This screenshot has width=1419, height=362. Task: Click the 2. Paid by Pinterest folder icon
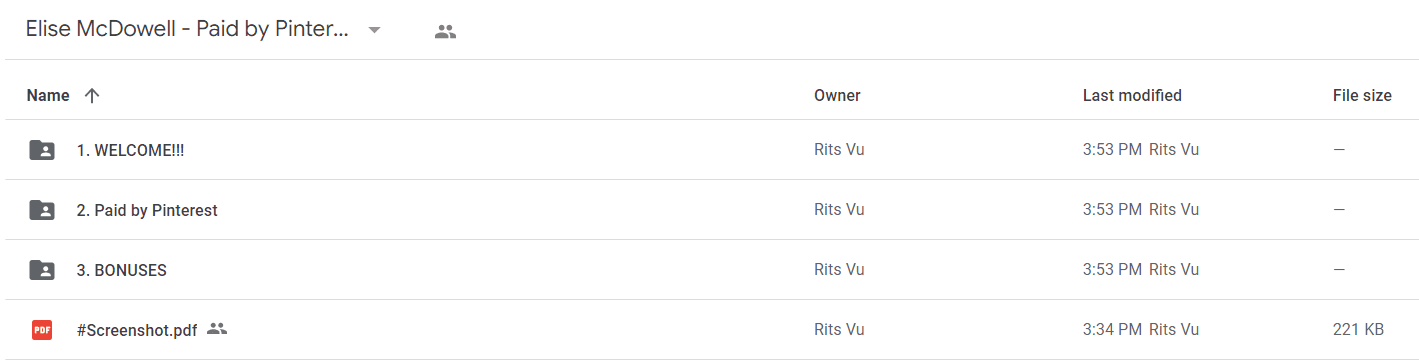42,210
